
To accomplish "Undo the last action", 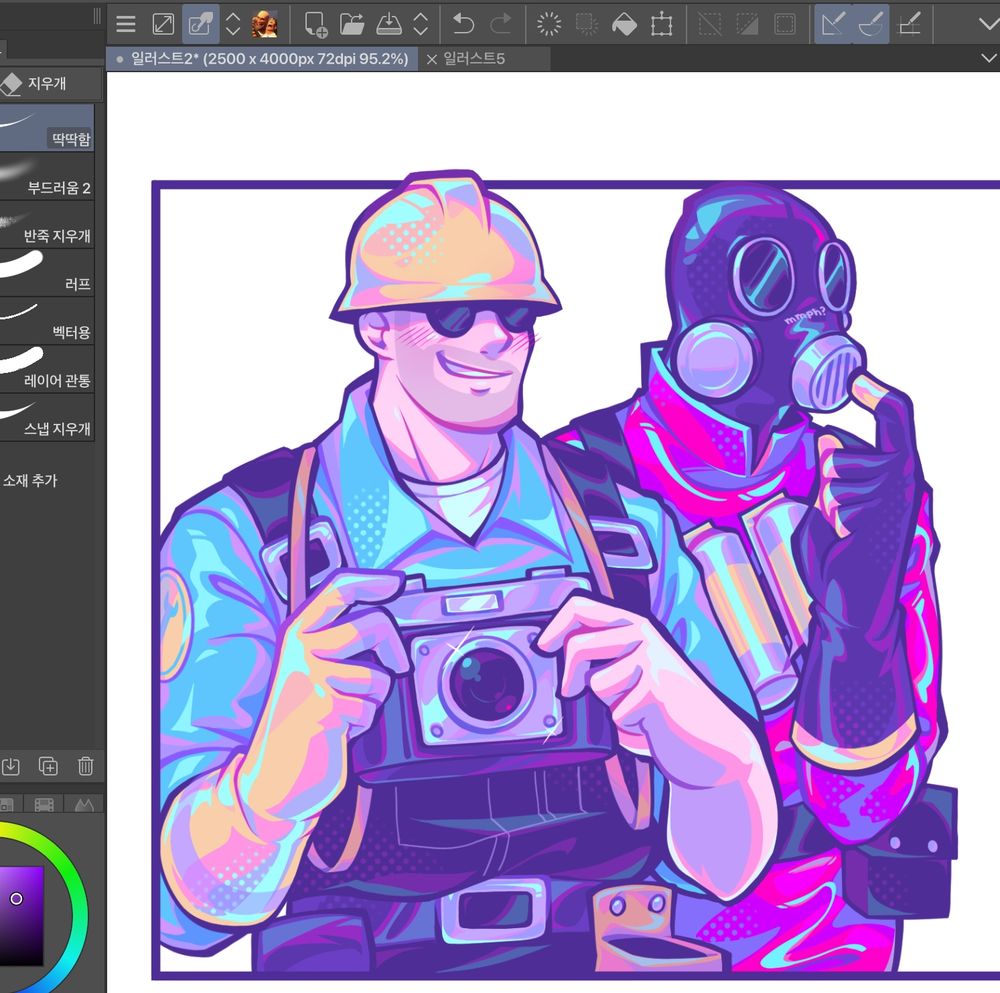I will coord(464,24).
